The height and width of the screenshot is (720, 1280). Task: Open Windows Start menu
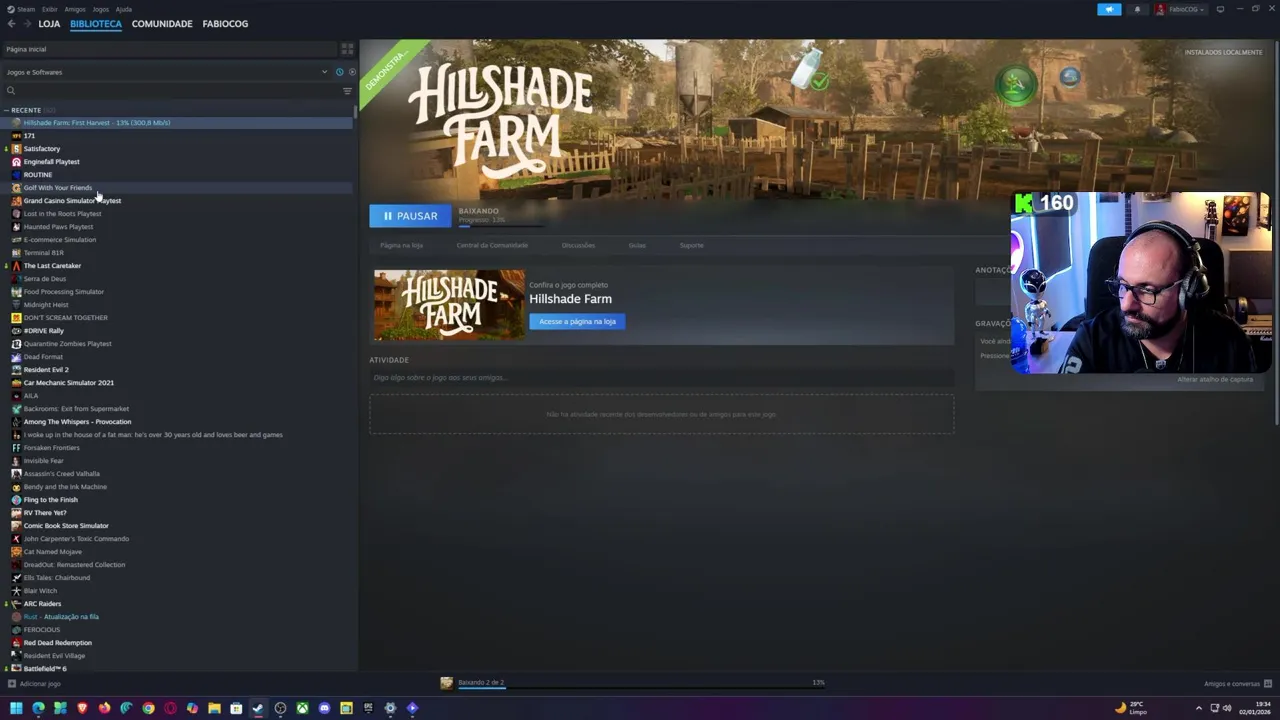pos(16,708)
